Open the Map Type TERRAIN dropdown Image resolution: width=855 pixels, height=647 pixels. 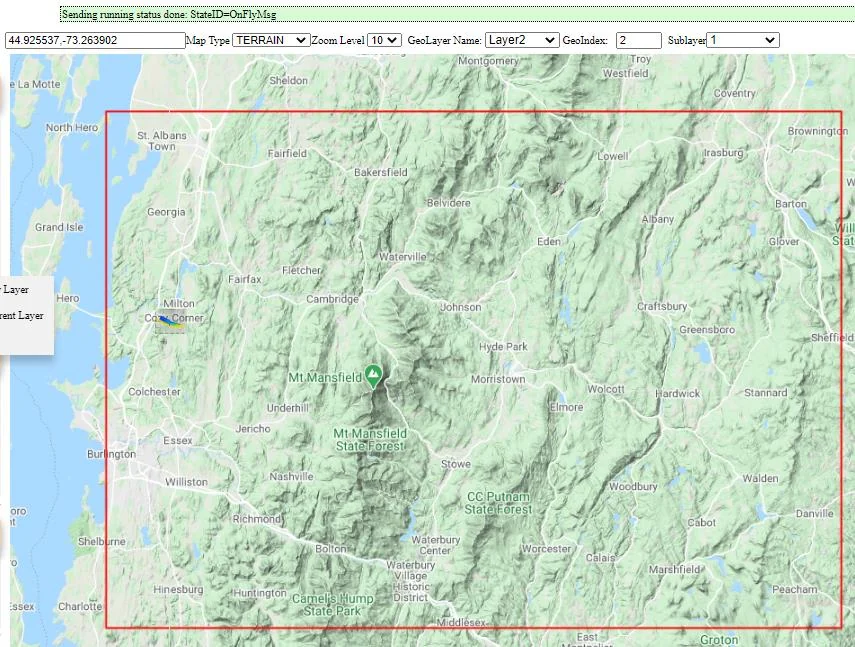point(271,40)
